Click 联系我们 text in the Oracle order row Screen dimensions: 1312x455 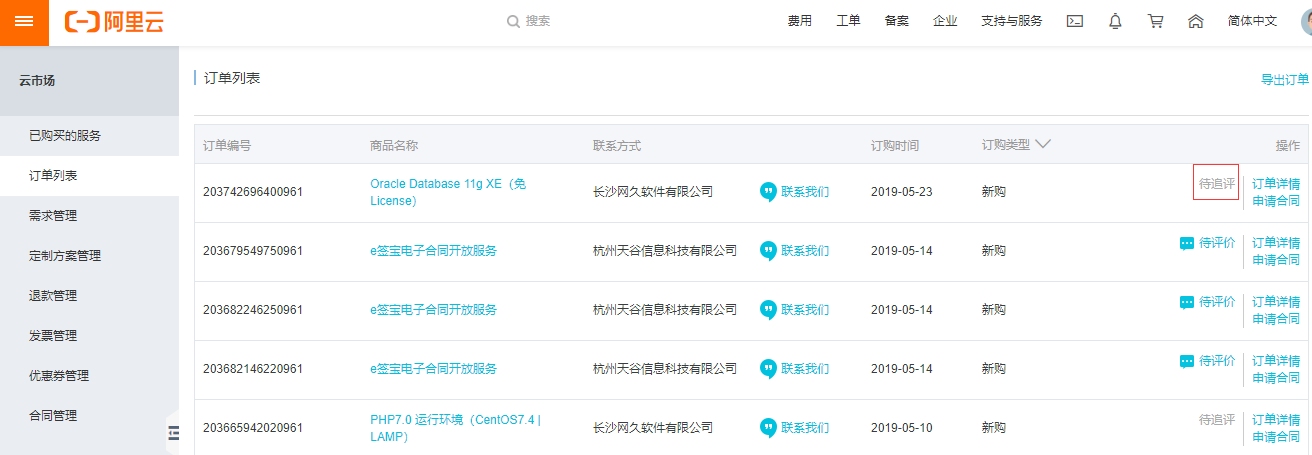pos(805,192)
